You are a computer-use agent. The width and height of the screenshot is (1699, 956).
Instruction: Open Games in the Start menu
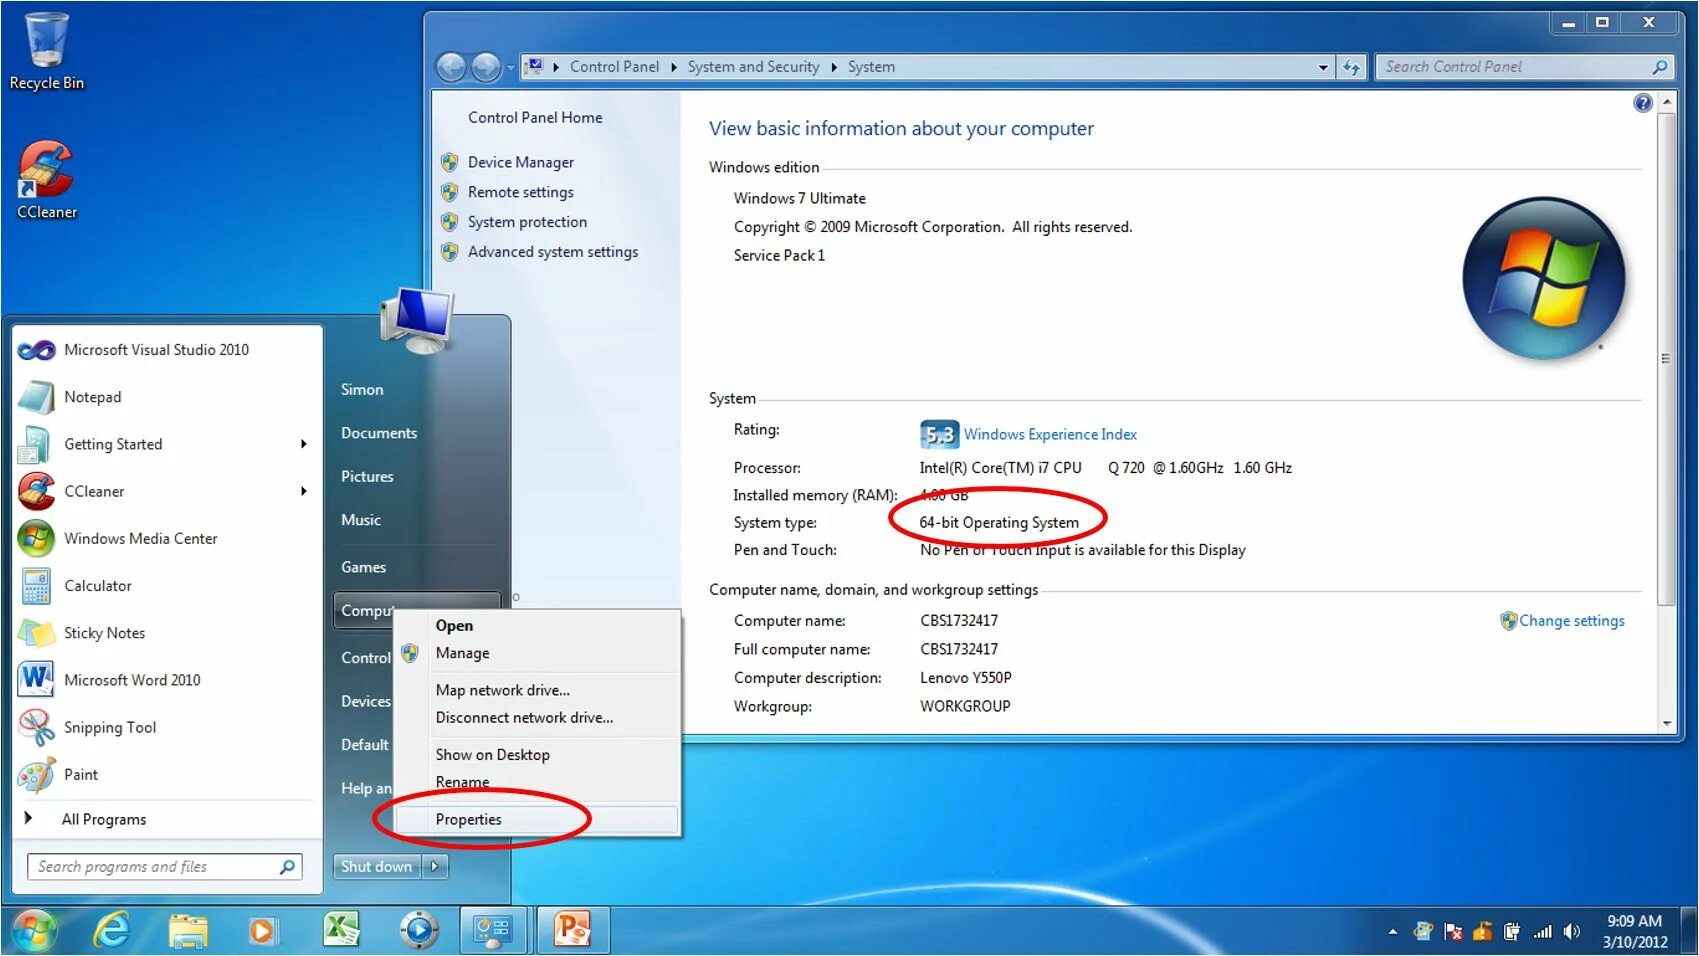click(x=363, y=567)
